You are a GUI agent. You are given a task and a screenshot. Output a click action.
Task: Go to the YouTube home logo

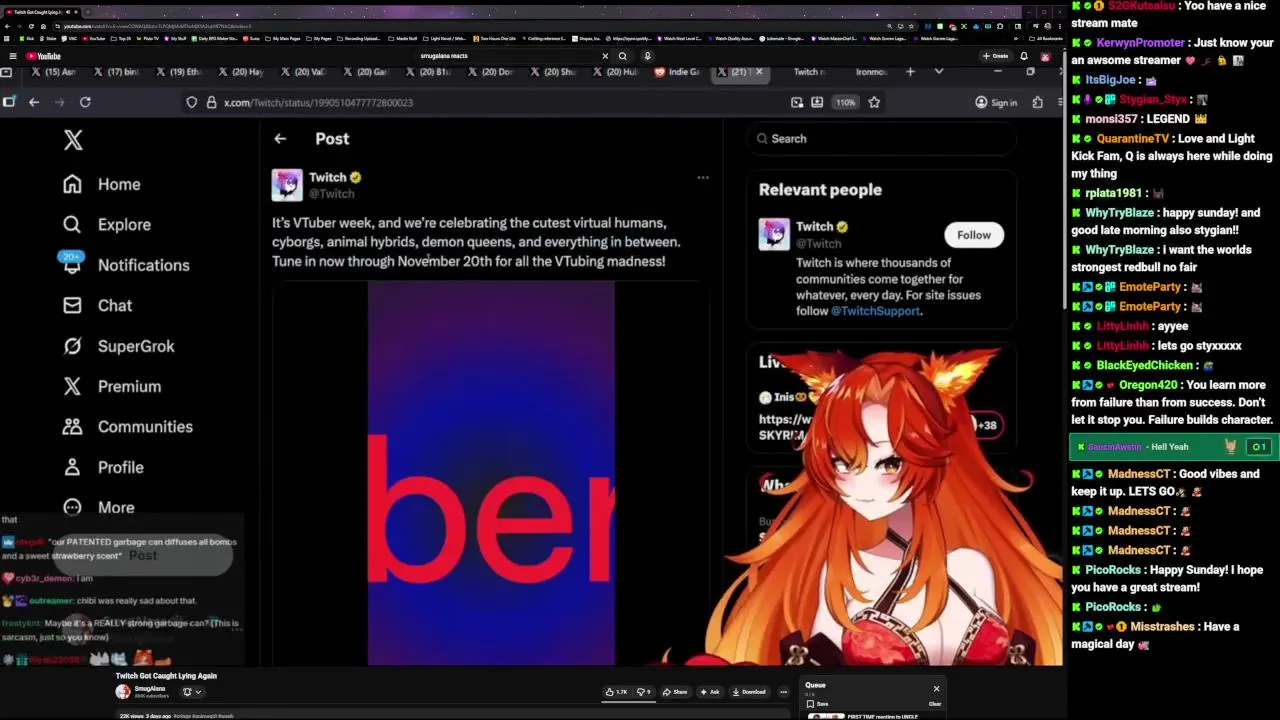coord(44,56)
